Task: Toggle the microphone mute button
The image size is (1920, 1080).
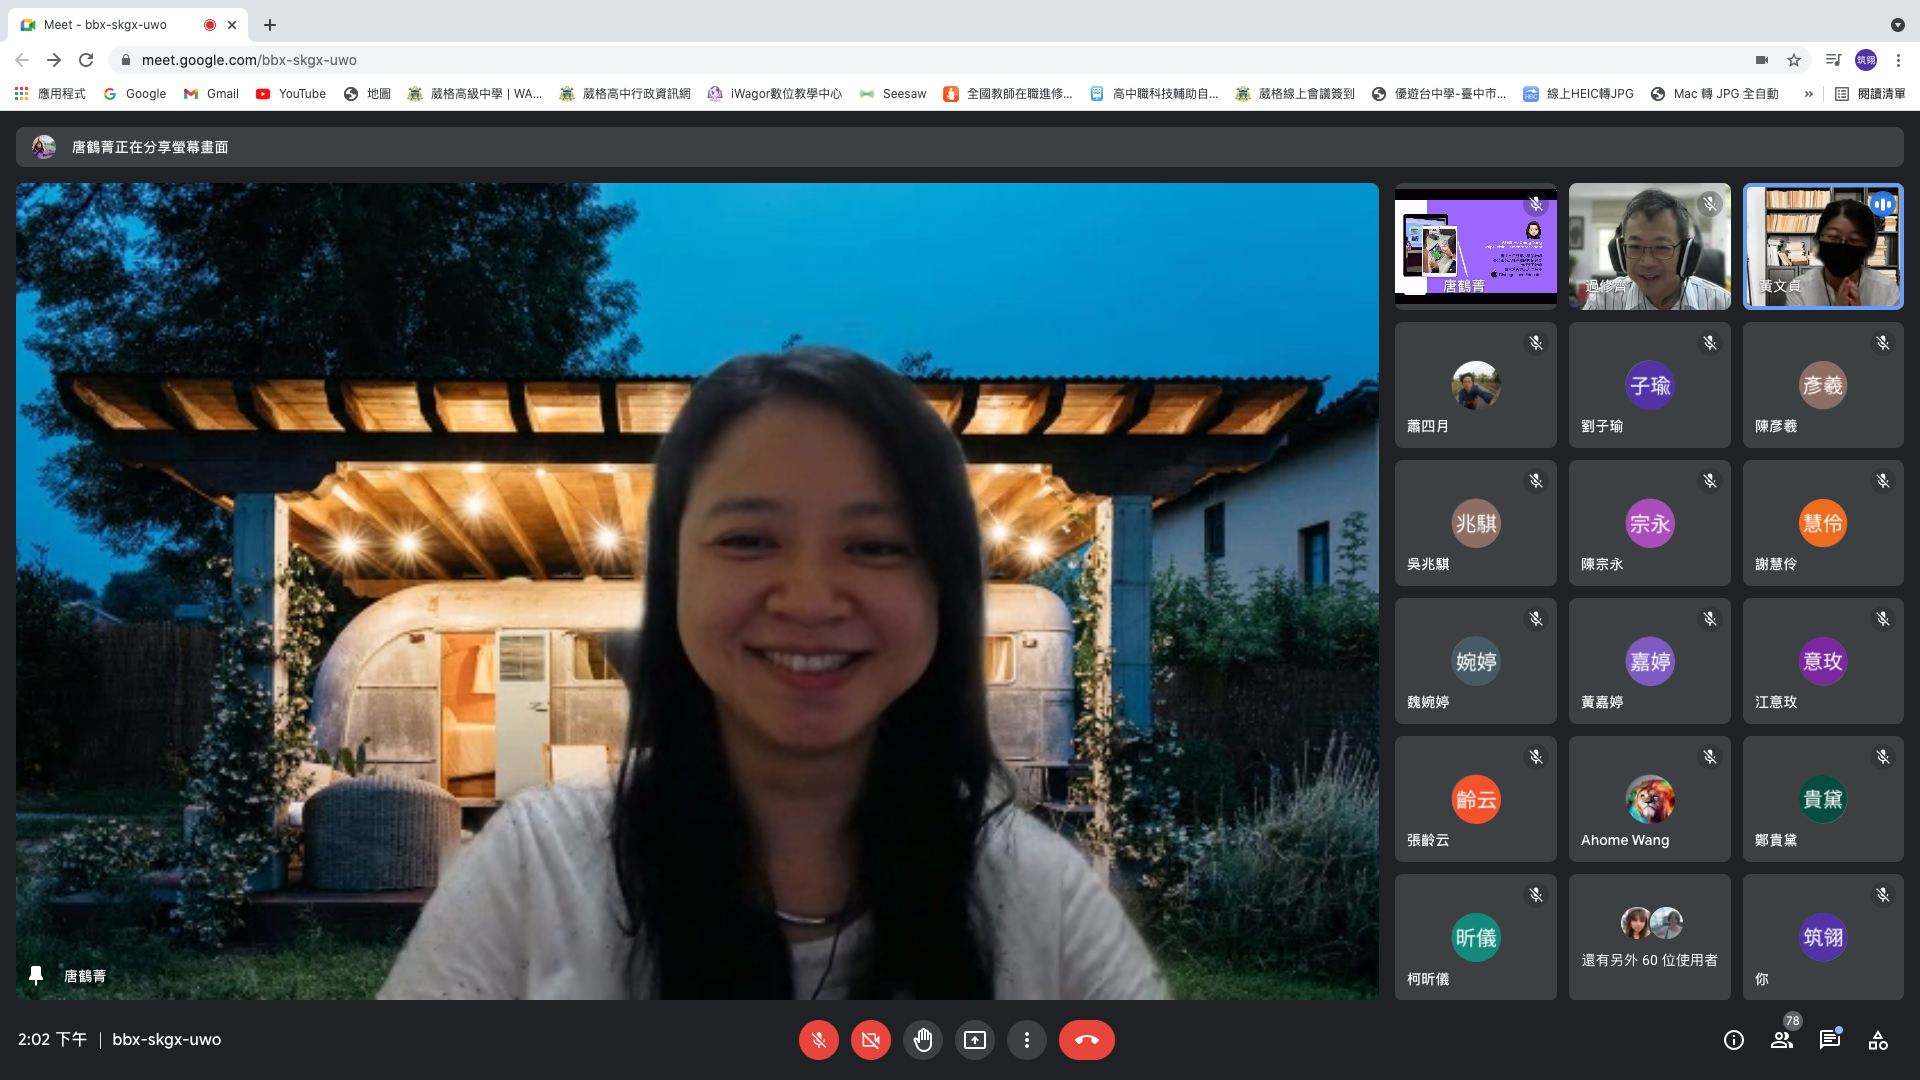Action: [818, 1040]
